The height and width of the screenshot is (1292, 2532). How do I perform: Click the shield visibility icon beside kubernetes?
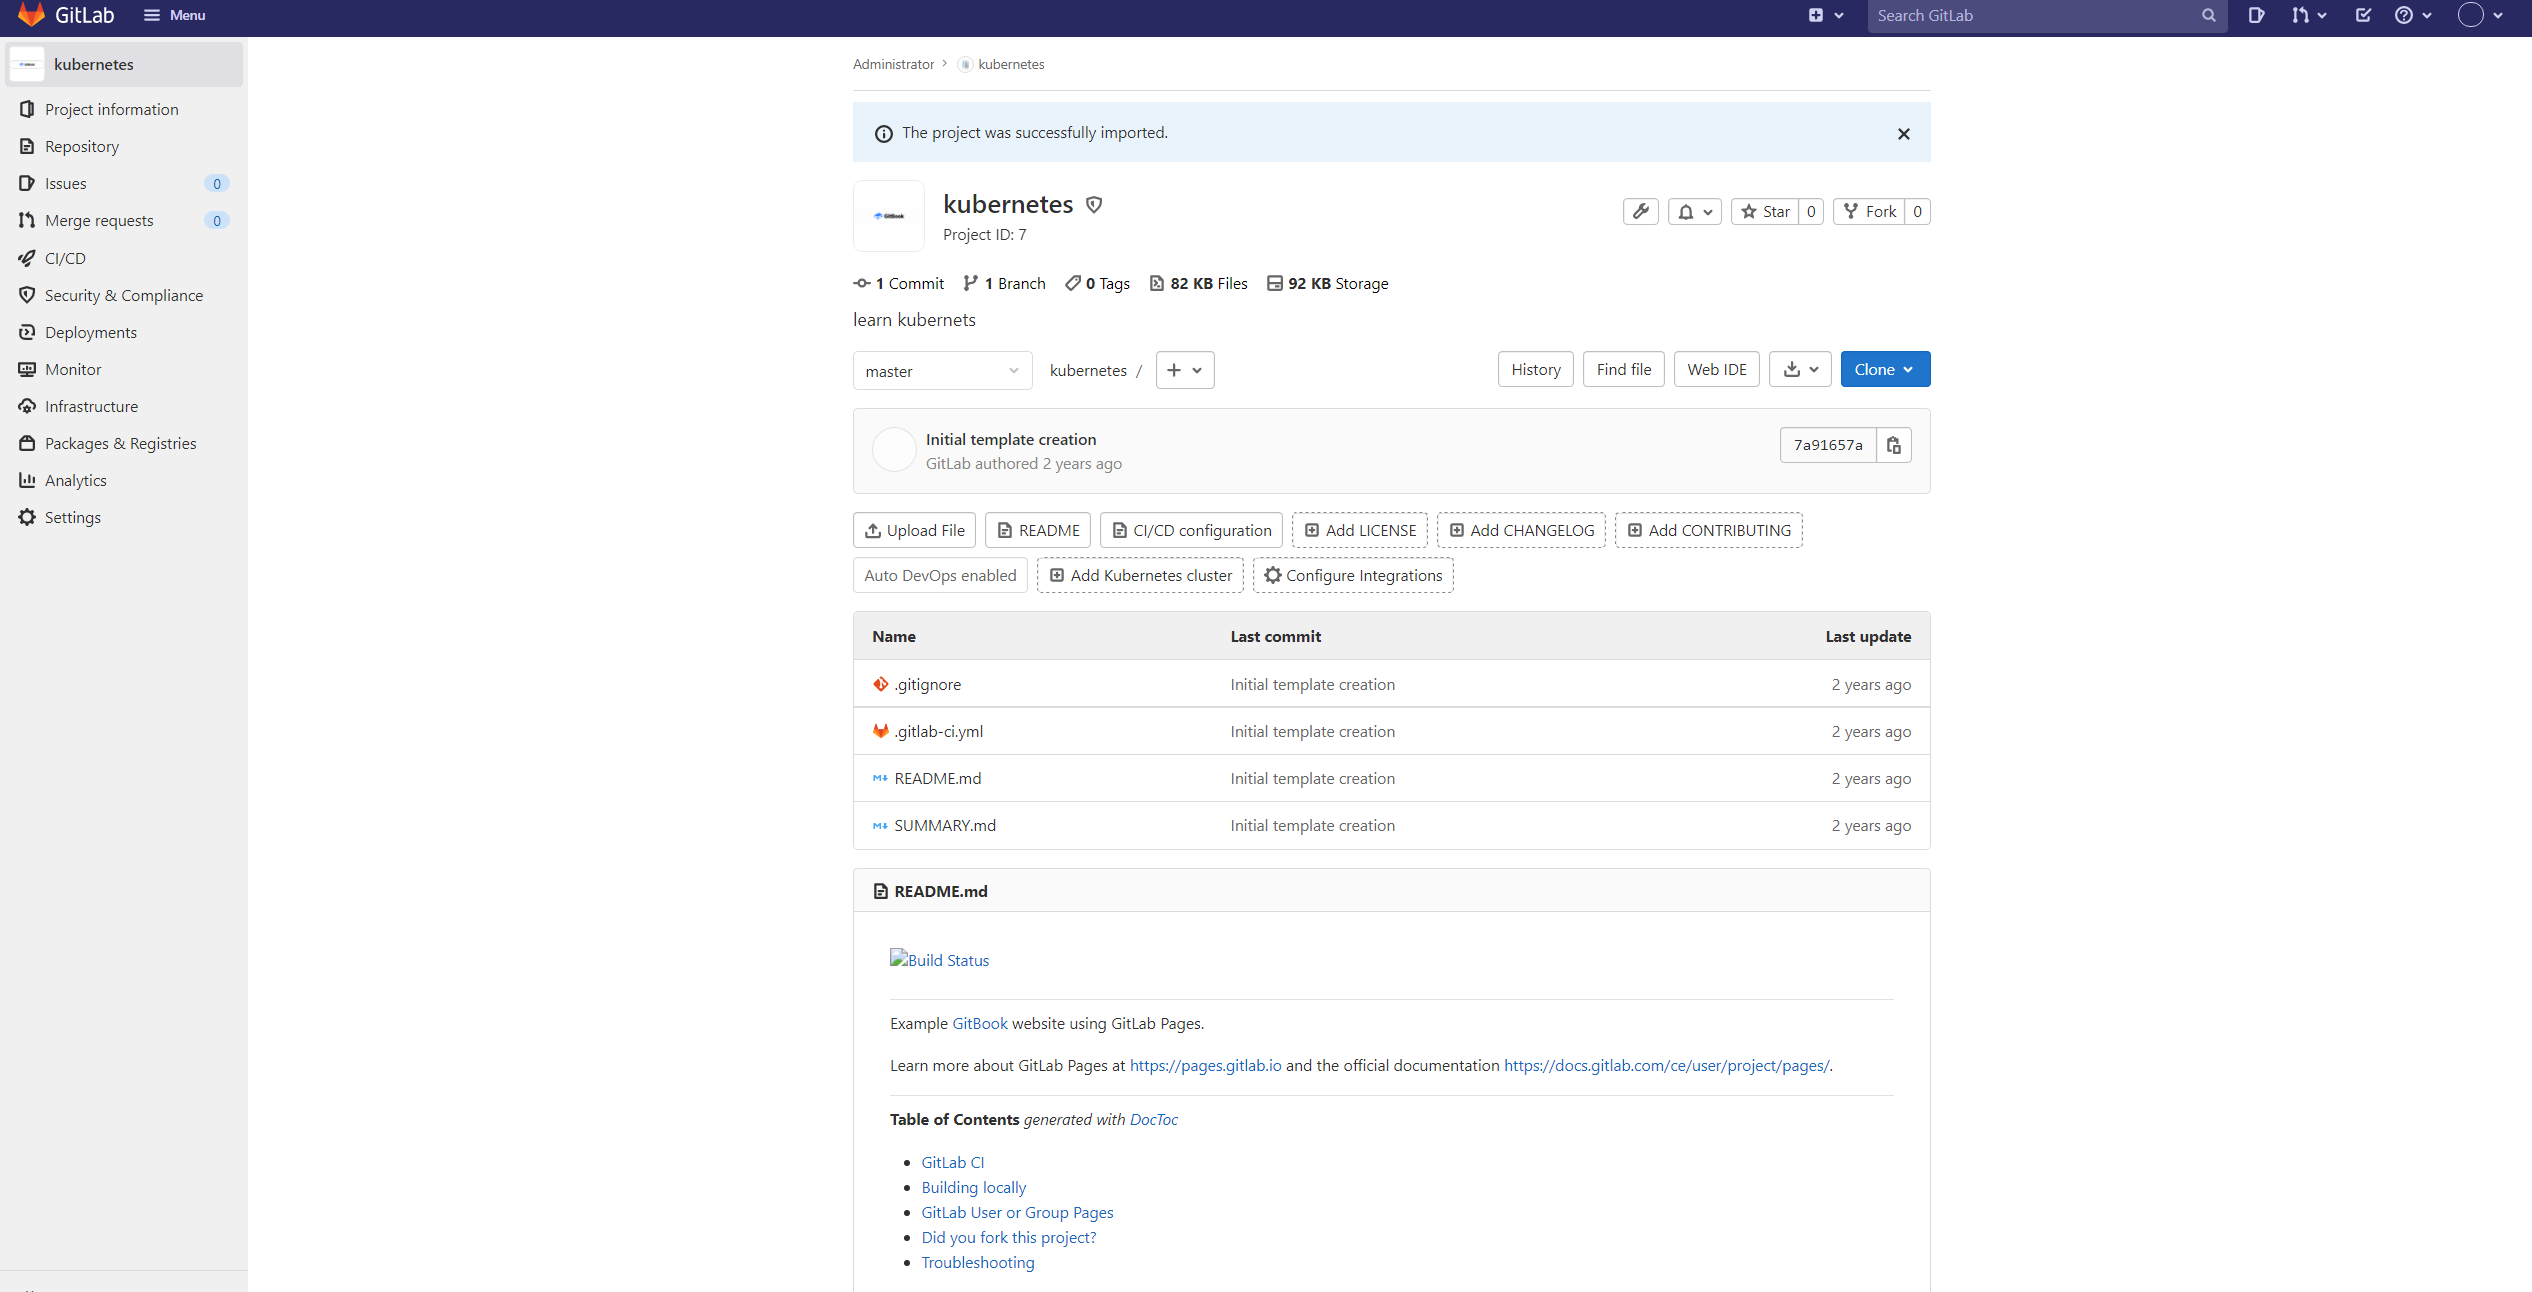pyautogui.click(x=1094, y=204)
